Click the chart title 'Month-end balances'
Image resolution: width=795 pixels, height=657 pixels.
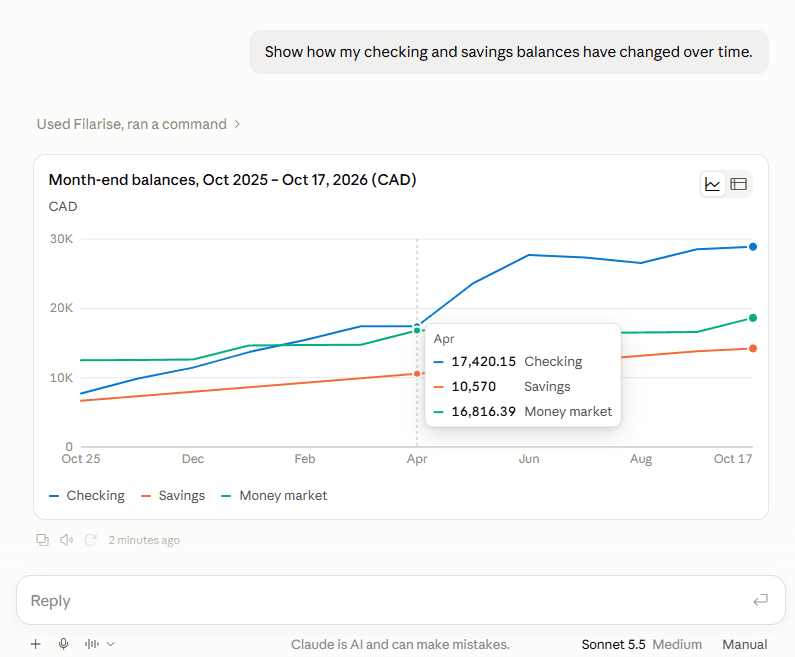pos(232,180)
